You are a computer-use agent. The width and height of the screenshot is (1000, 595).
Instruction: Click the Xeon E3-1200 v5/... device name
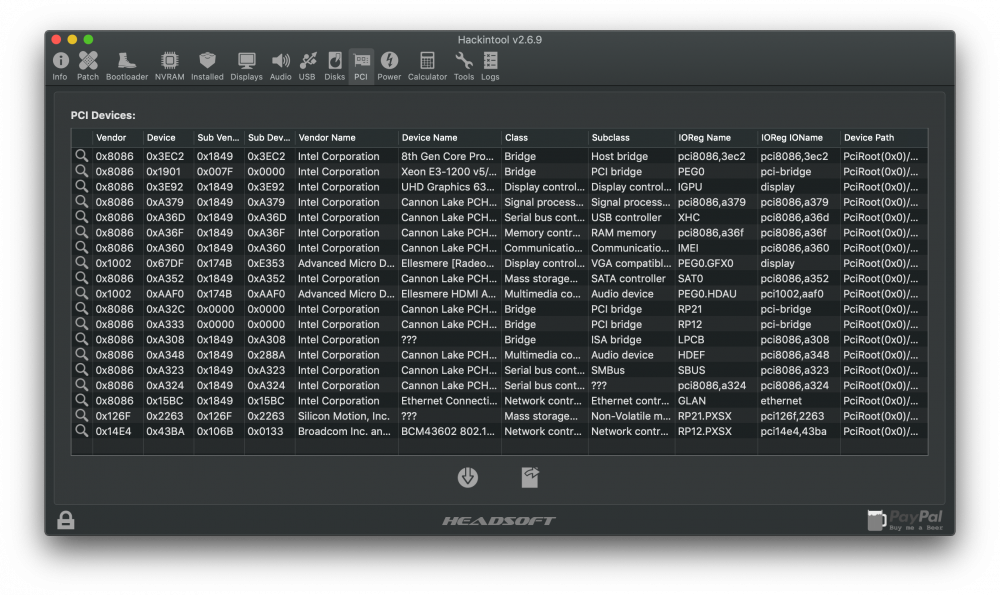(449, 172)
